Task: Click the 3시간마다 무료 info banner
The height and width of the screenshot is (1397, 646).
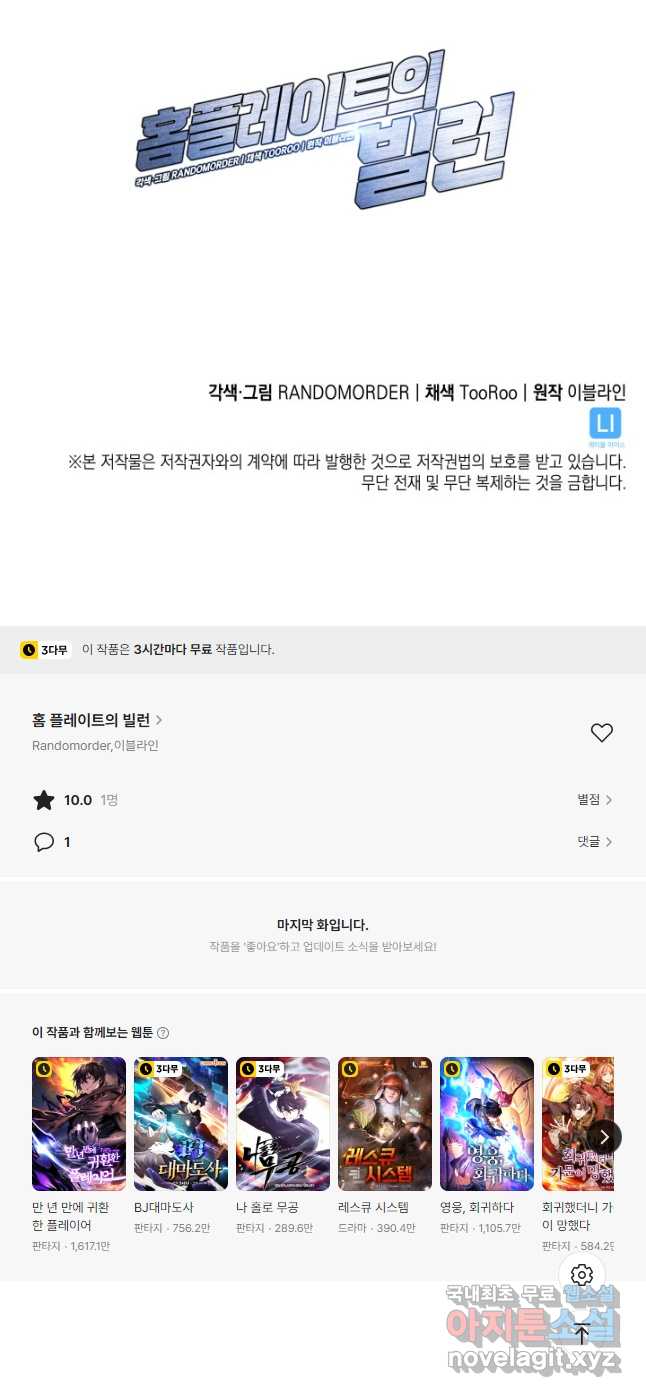Action: coord(323,650)
